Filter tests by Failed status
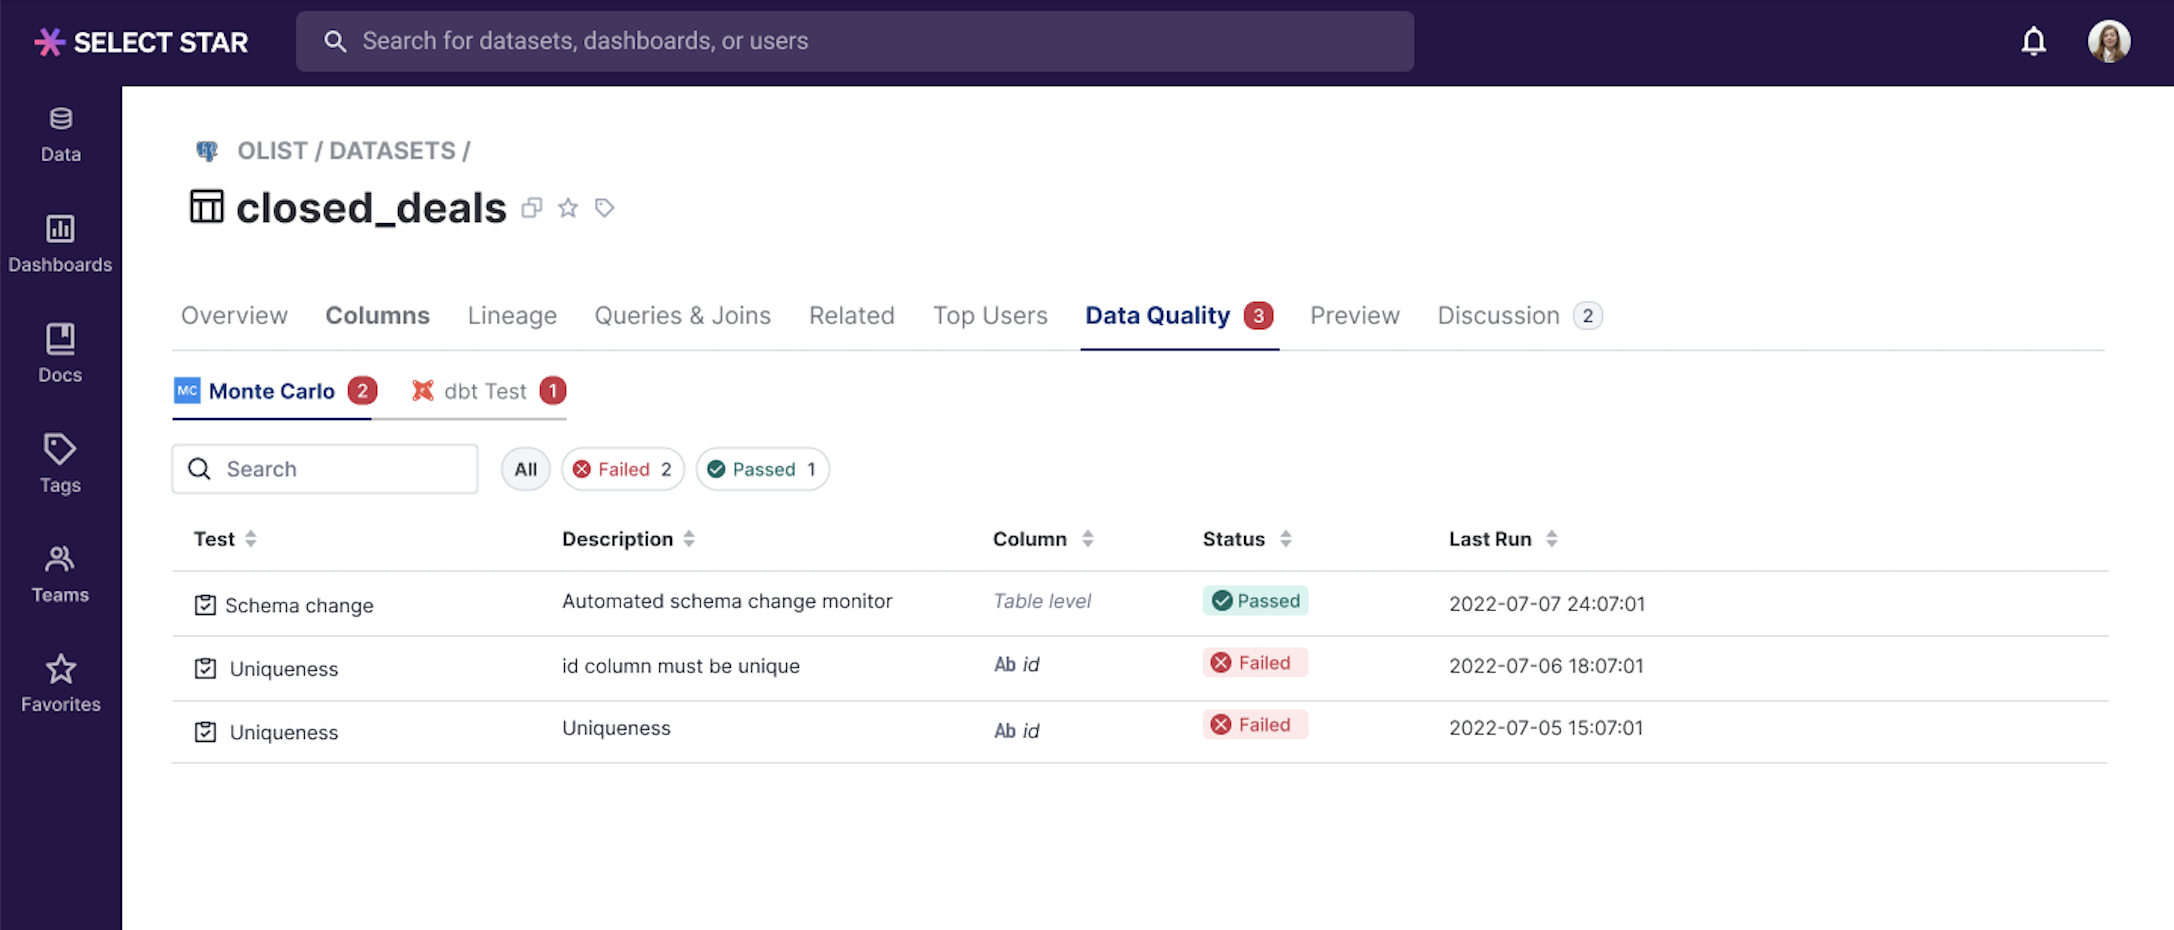This screenshot has height=930, width=2174. click(x=622, y=469)
